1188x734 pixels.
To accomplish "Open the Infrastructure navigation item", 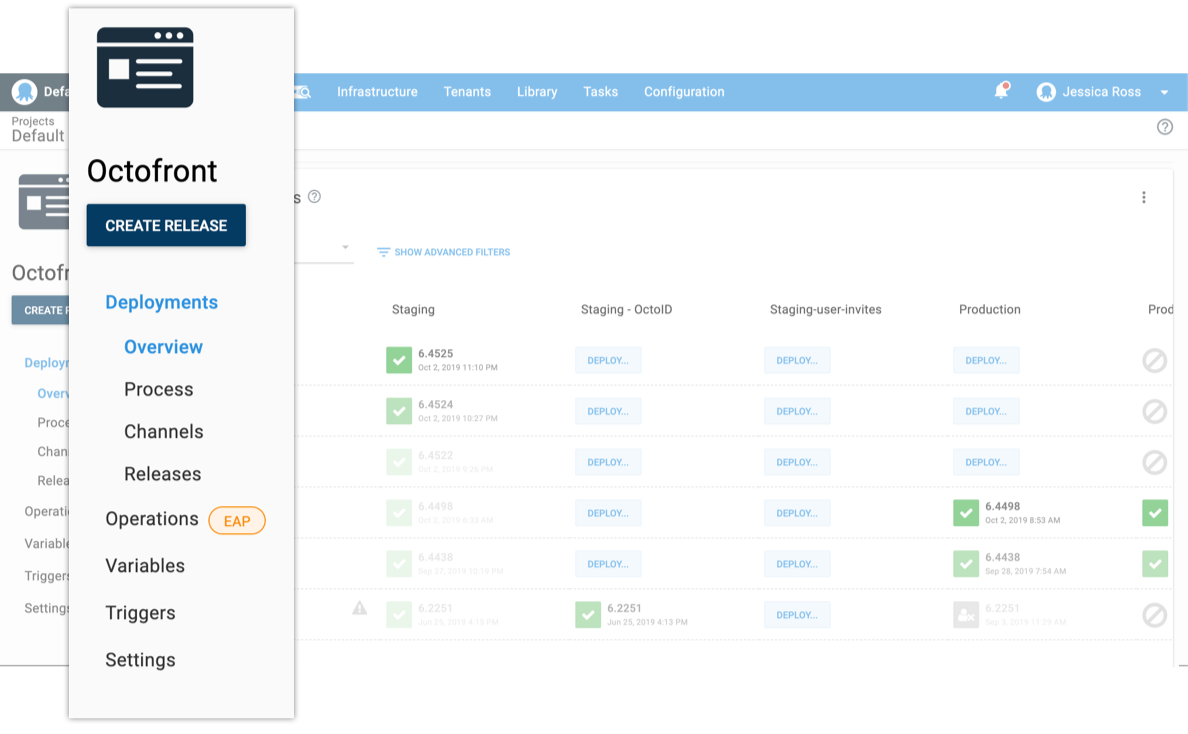I will tap(377, 91).
